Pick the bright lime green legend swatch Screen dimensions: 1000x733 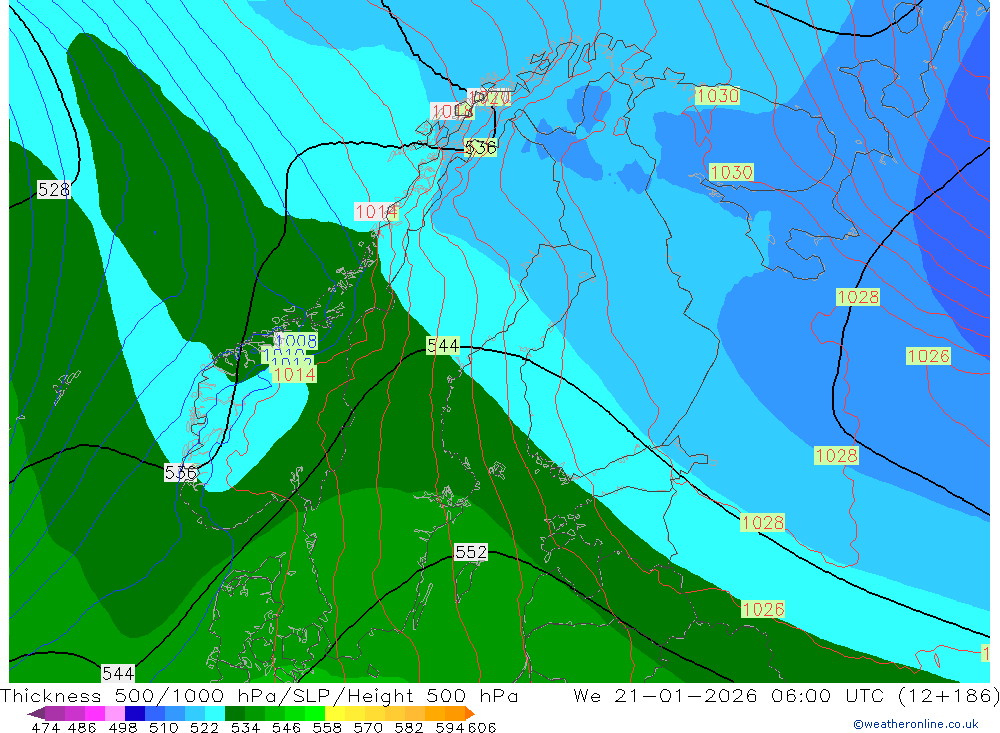click(314, 713)
